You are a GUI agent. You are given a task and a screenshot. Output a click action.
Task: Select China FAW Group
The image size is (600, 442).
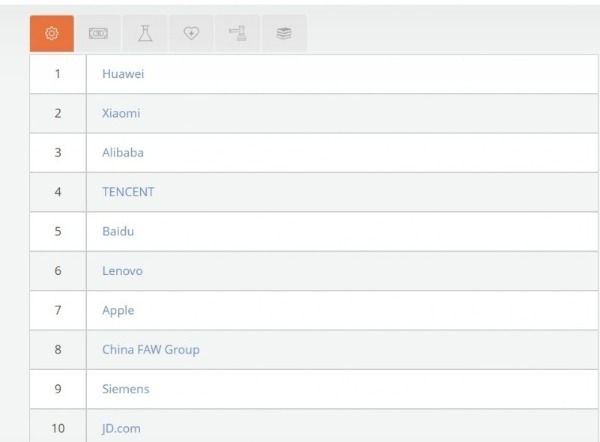click(x=151, y=350)
